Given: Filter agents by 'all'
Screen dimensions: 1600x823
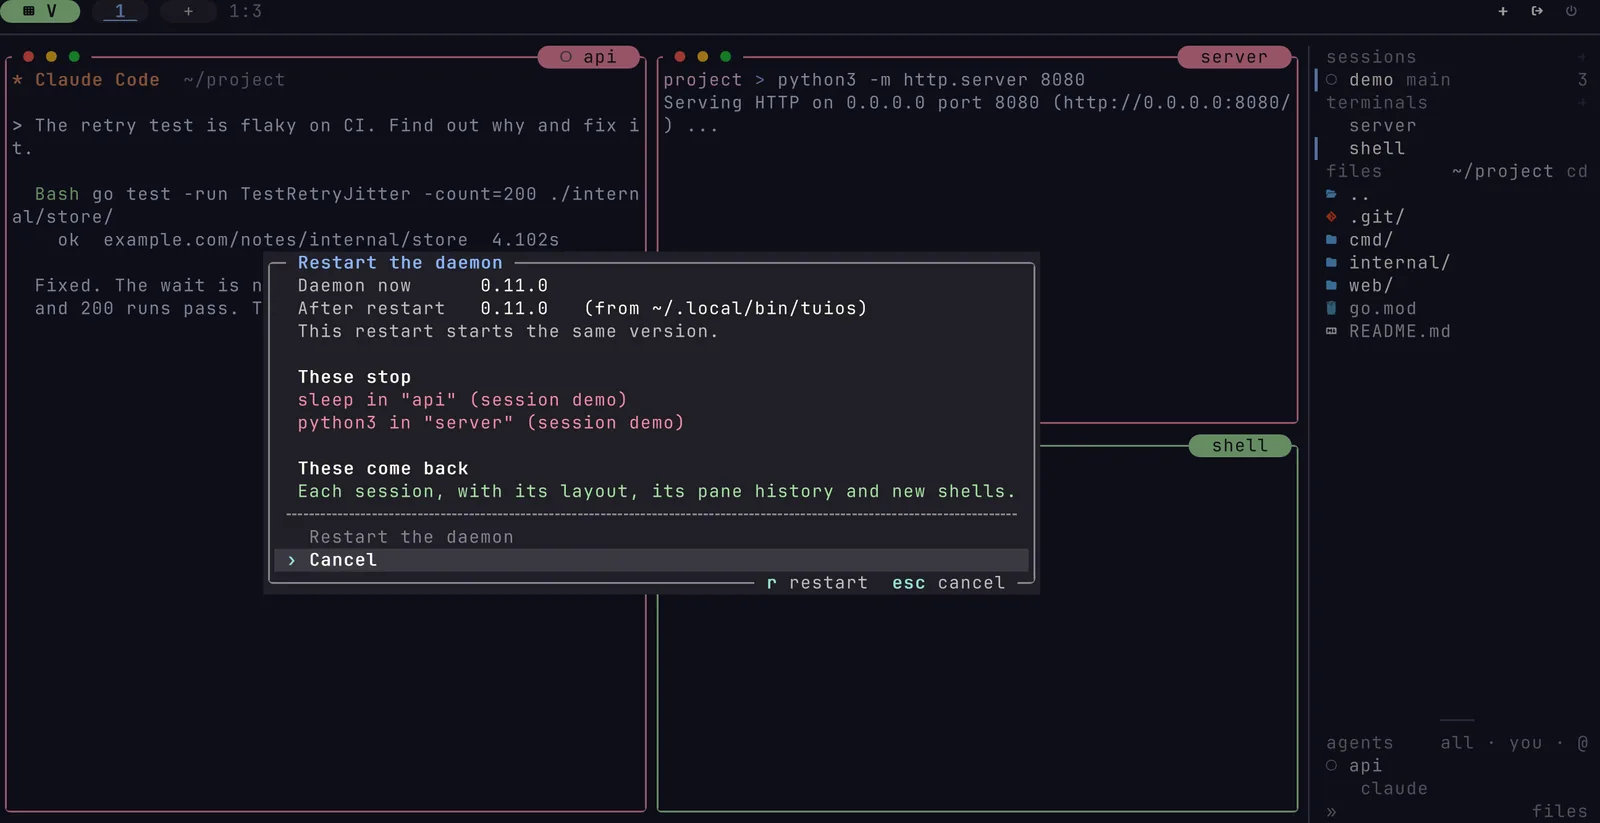Looking at the screenshot, I should [1457, 743].
